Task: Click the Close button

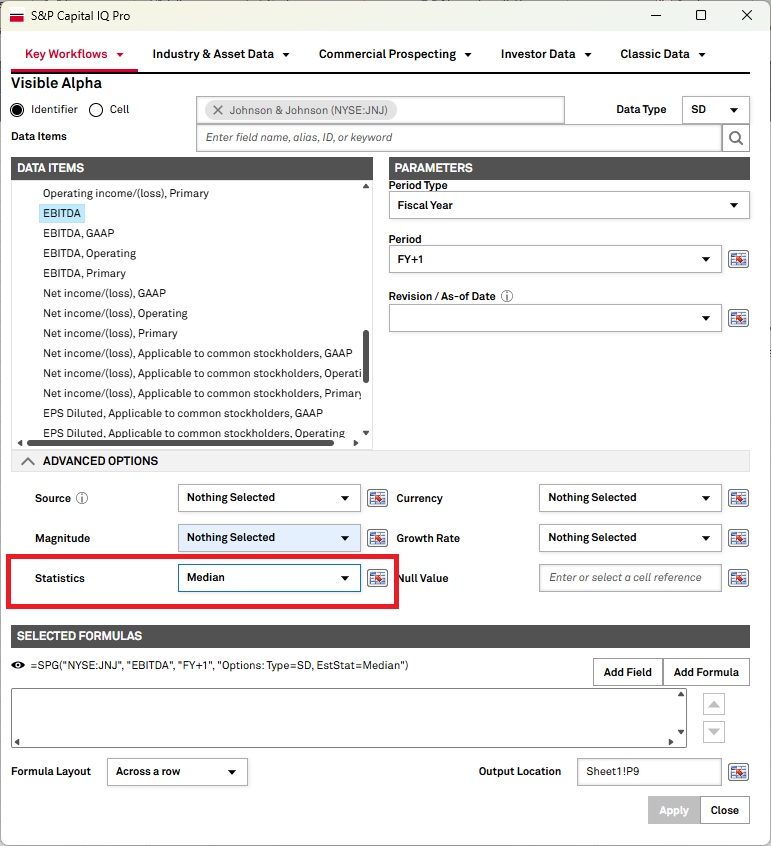Action: [x=725, y=810]
